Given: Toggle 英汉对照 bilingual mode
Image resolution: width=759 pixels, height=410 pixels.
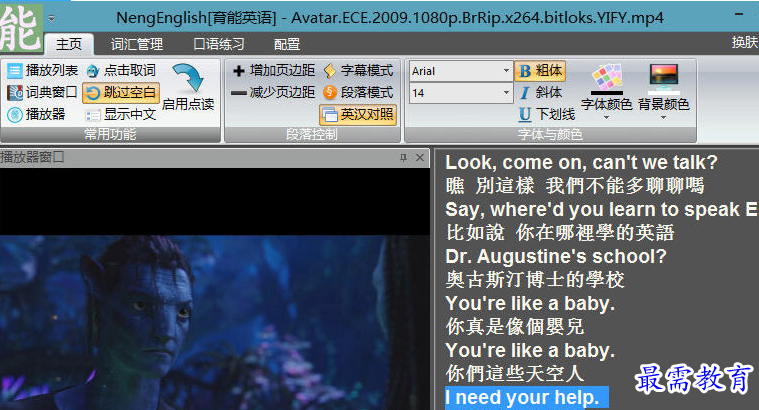Looking at the screenshot, I should [x=358, y=115].
